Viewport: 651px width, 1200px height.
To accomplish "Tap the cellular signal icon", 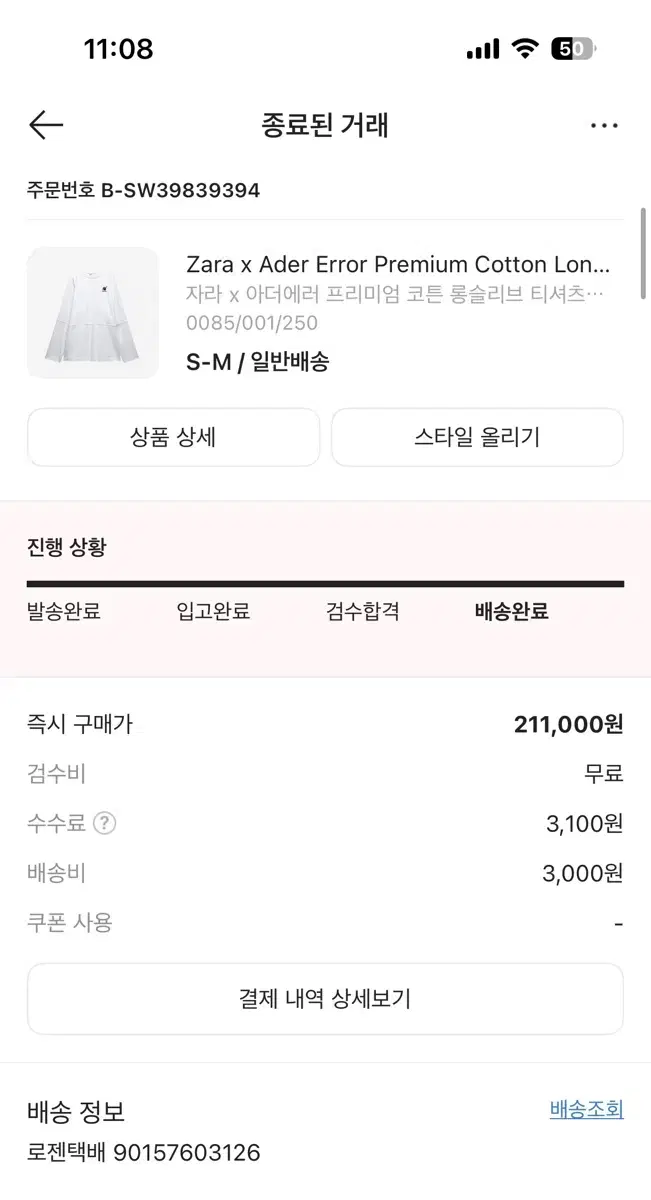I will click(482, 47).
